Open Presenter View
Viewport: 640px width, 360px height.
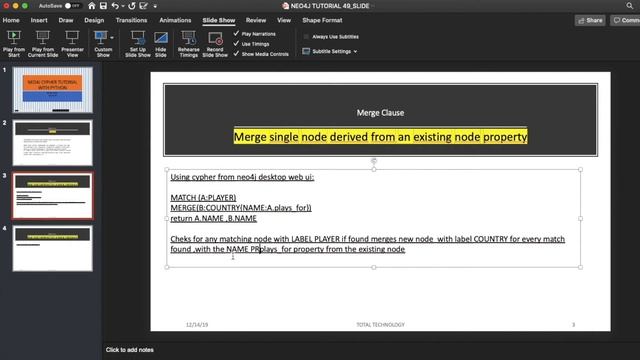[72, 44]
